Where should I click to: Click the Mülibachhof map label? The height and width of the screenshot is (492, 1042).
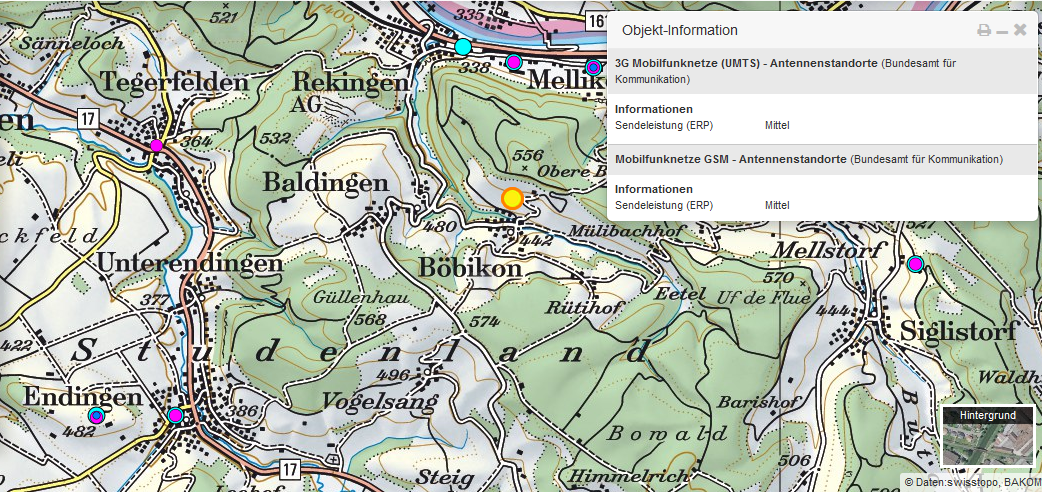tap(627, 231)
